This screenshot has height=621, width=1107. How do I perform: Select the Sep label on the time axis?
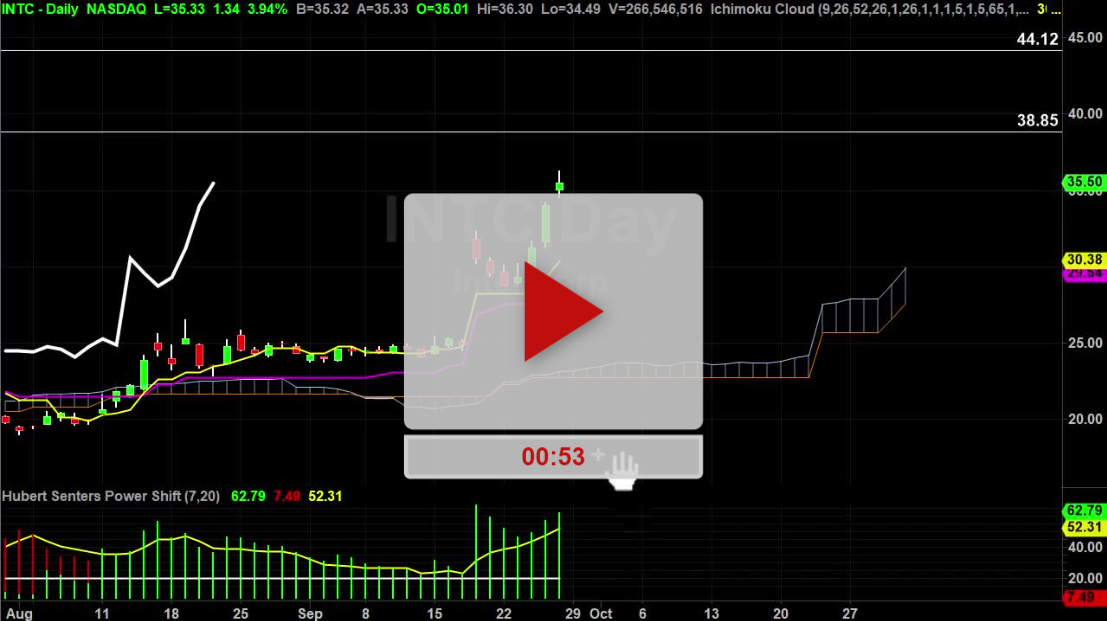[310, 614]
